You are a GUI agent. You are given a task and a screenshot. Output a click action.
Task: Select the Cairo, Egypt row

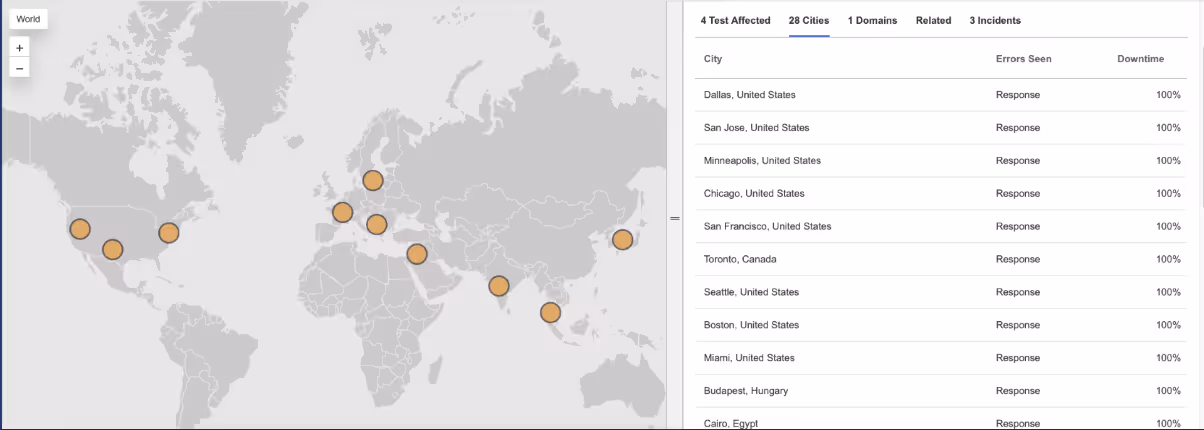(941, 420)
